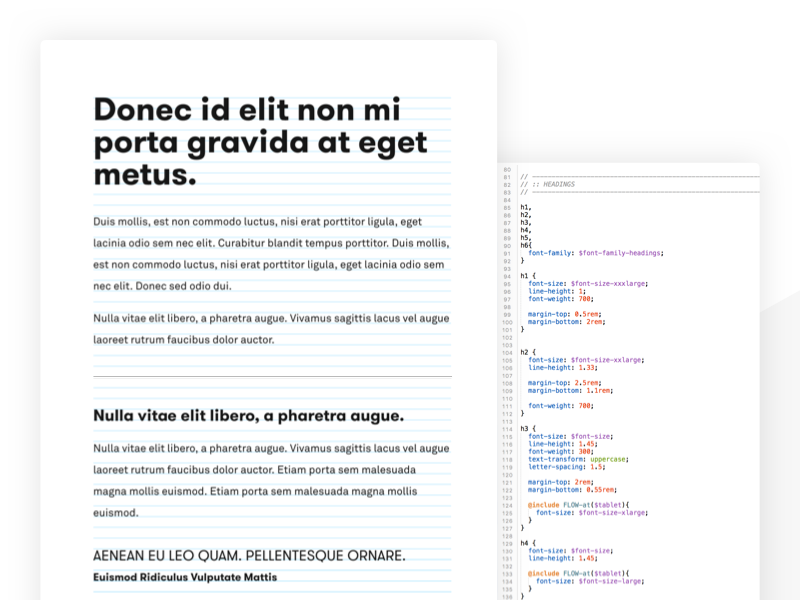Screen dimensions: 800x600
Task: Click code 'text-transform: uppercase;'
Action: tap(579, 459)
